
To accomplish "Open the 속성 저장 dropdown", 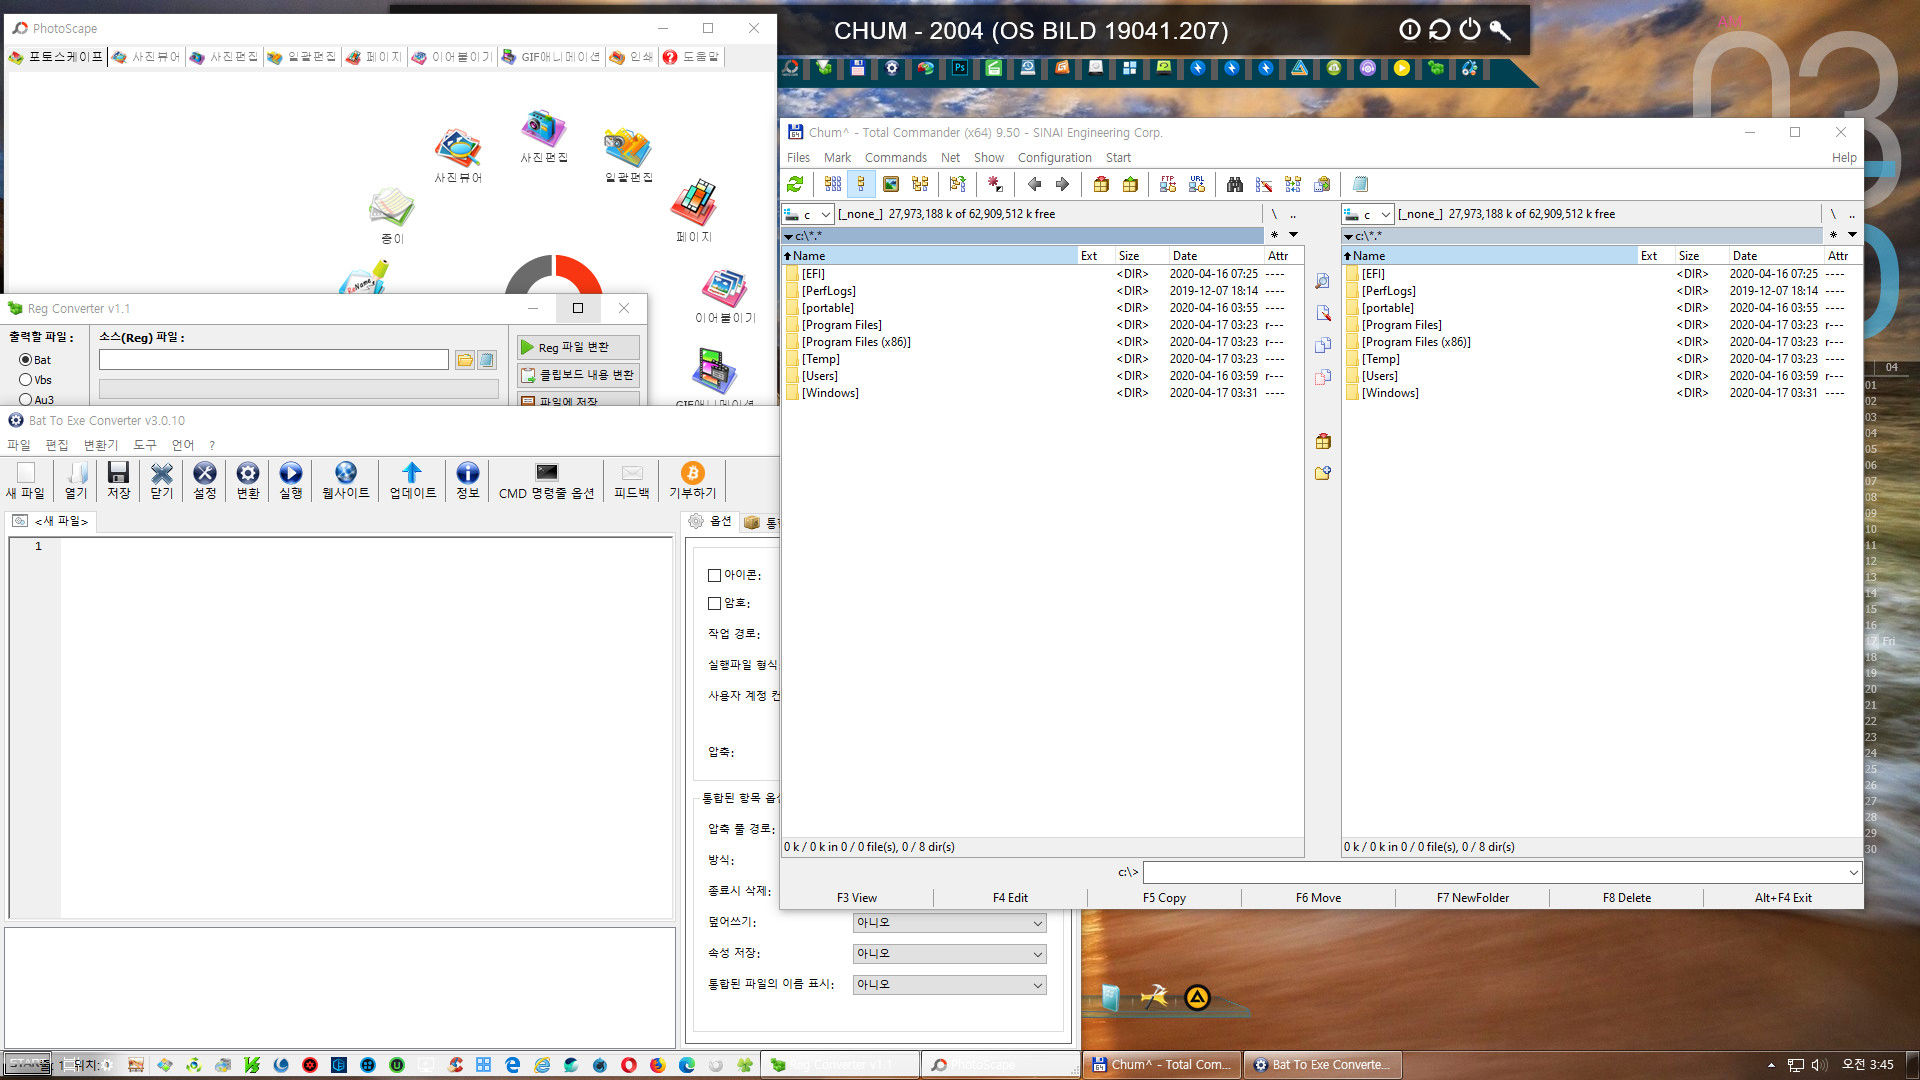I will click(949, 954).
